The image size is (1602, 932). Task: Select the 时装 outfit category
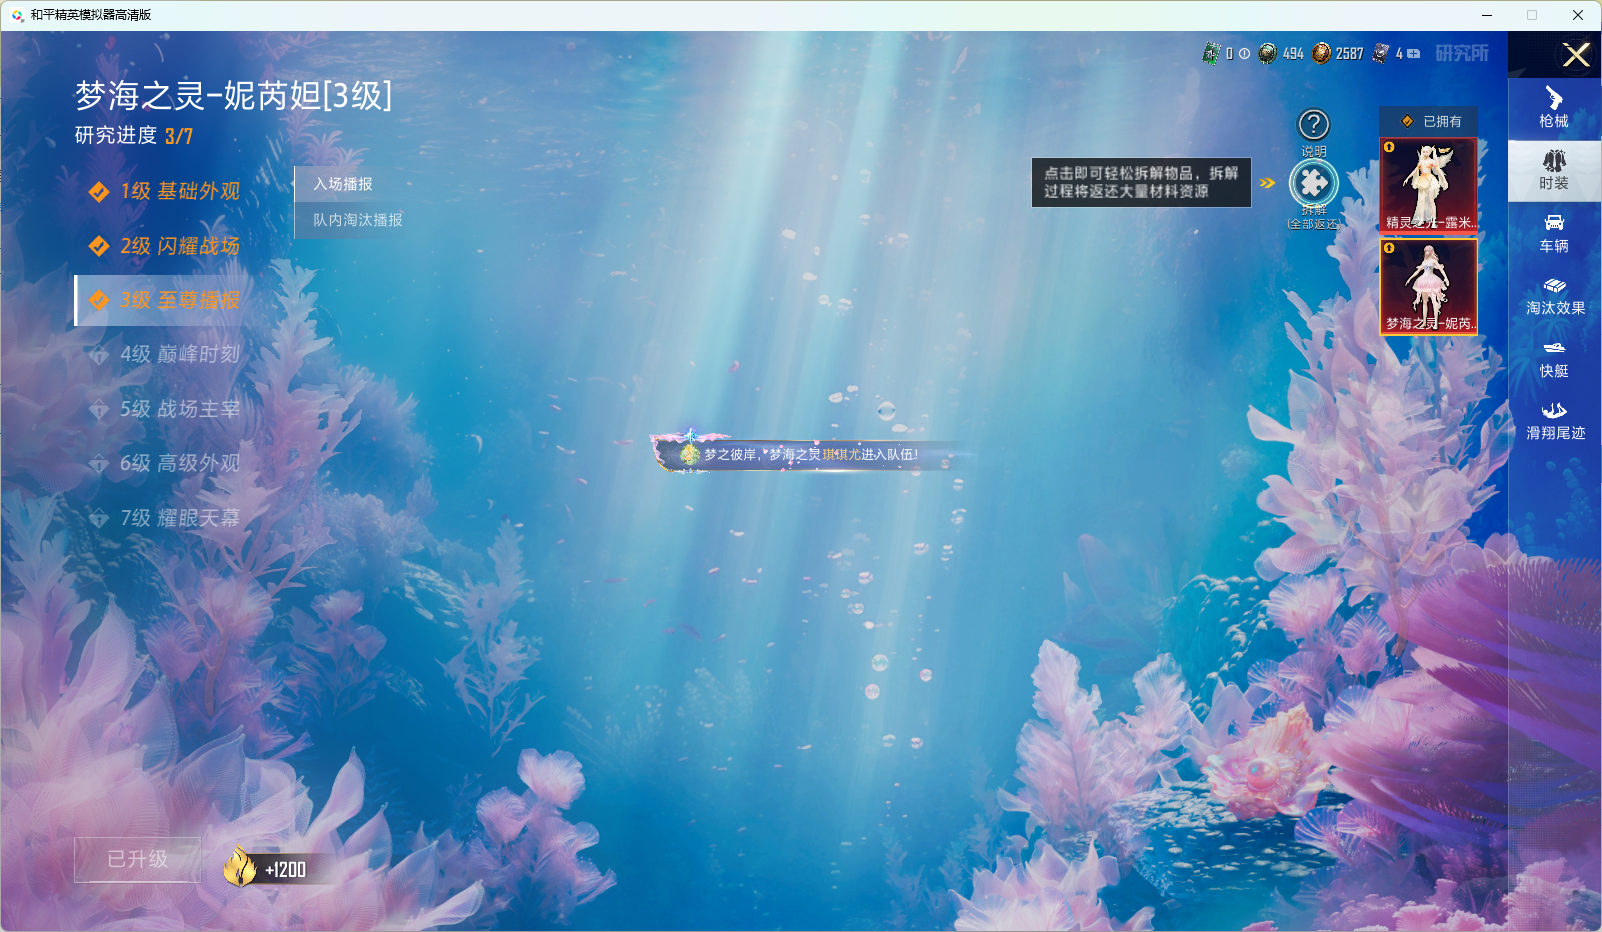pyautogui.click(x=1554, y=171)
